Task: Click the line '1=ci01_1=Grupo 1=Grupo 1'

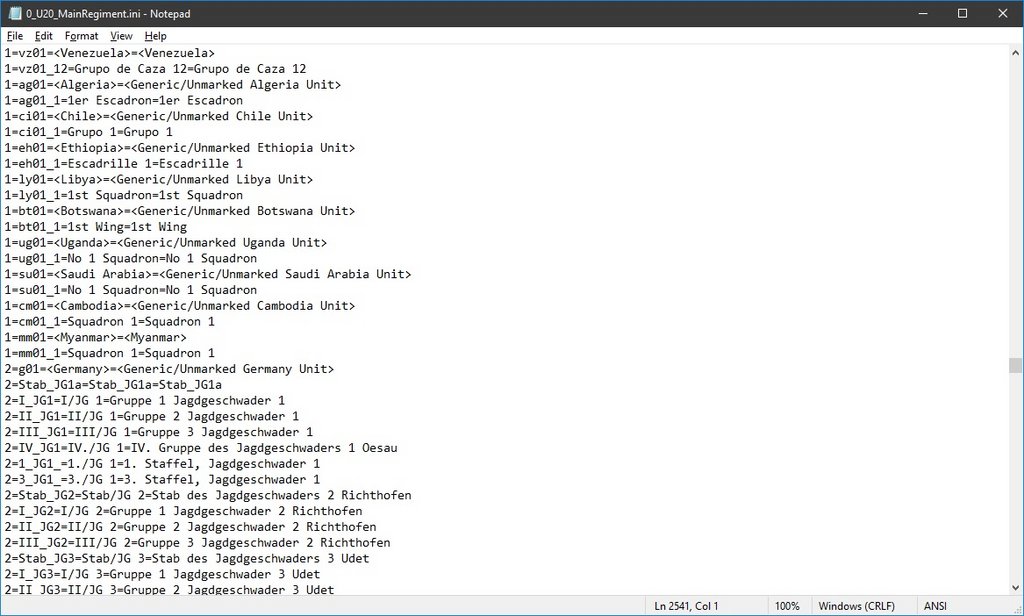Action: coord(89,132)
